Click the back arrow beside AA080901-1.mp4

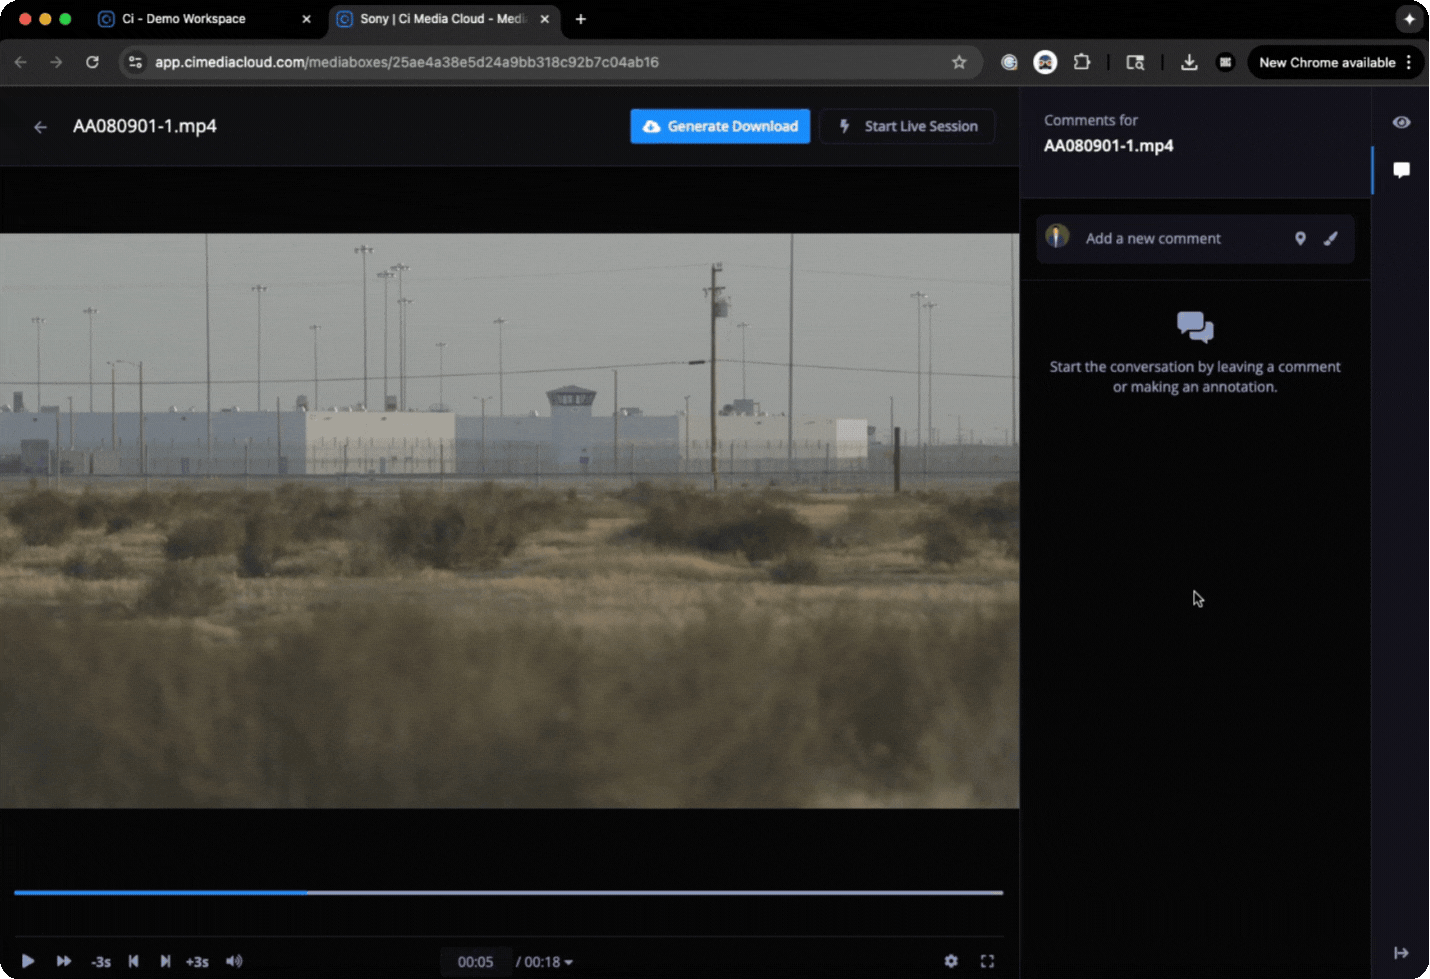40,127
